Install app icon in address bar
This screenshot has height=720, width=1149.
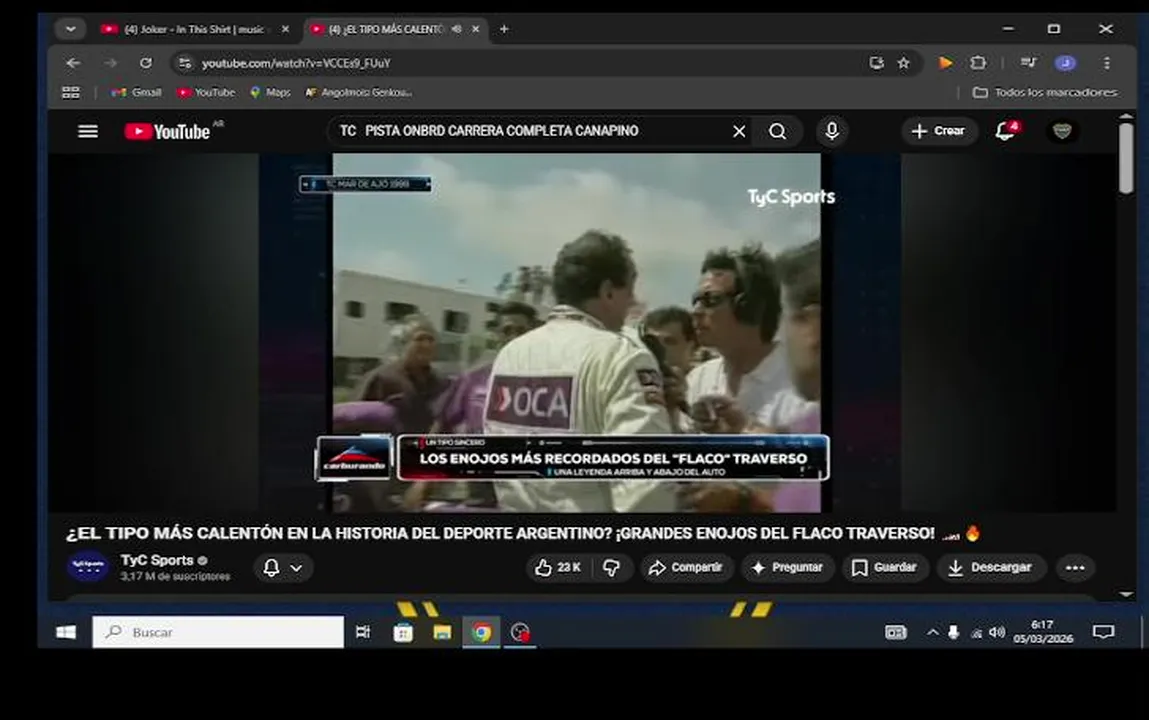876,64
